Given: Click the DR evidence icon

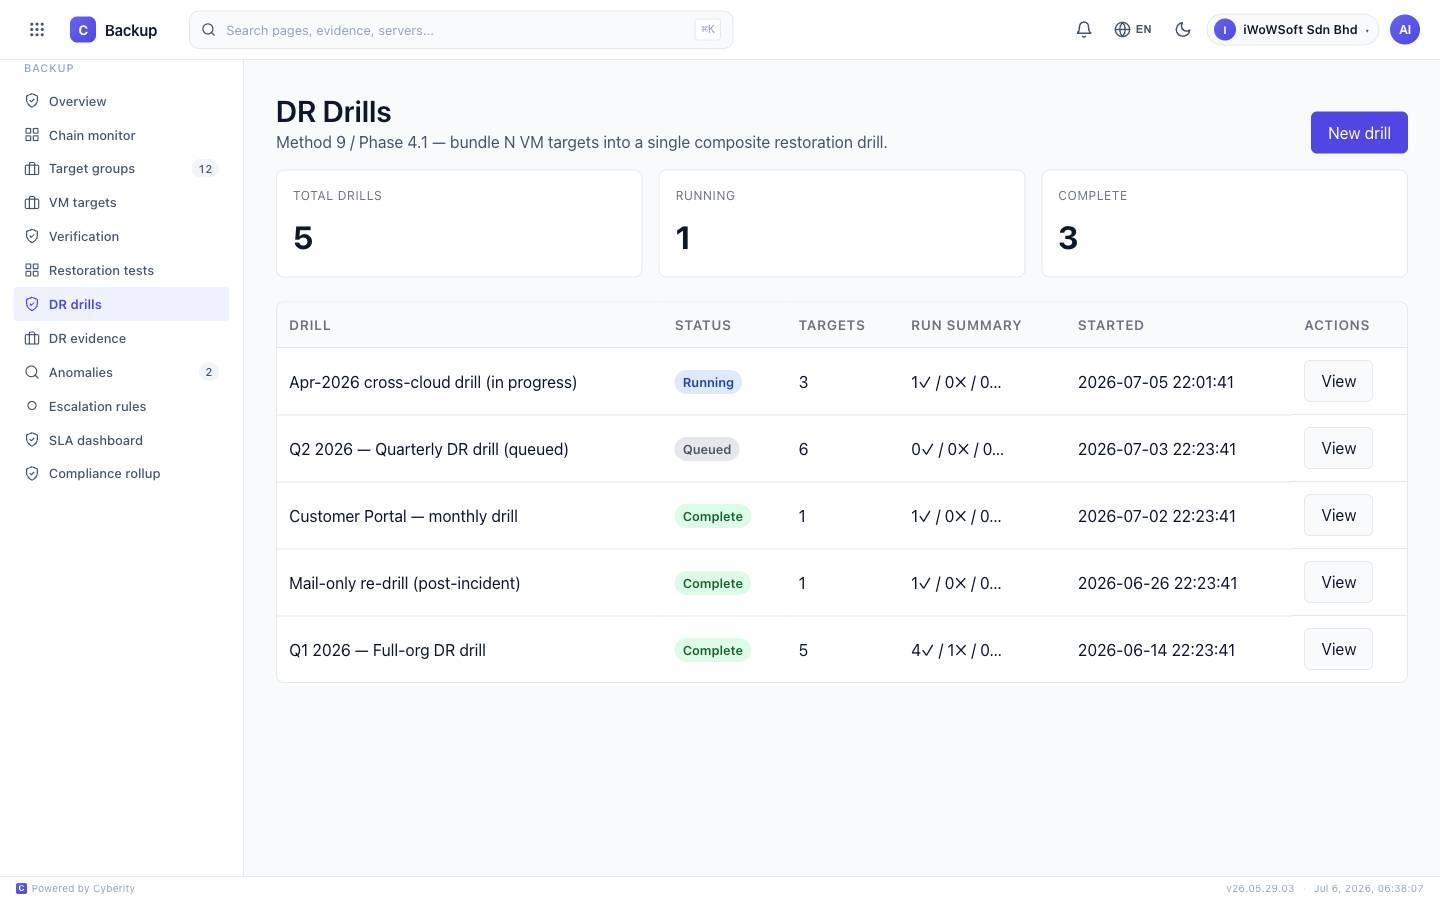Looking at the screenshot, I should pyautogui.click(x=32, y=338).
